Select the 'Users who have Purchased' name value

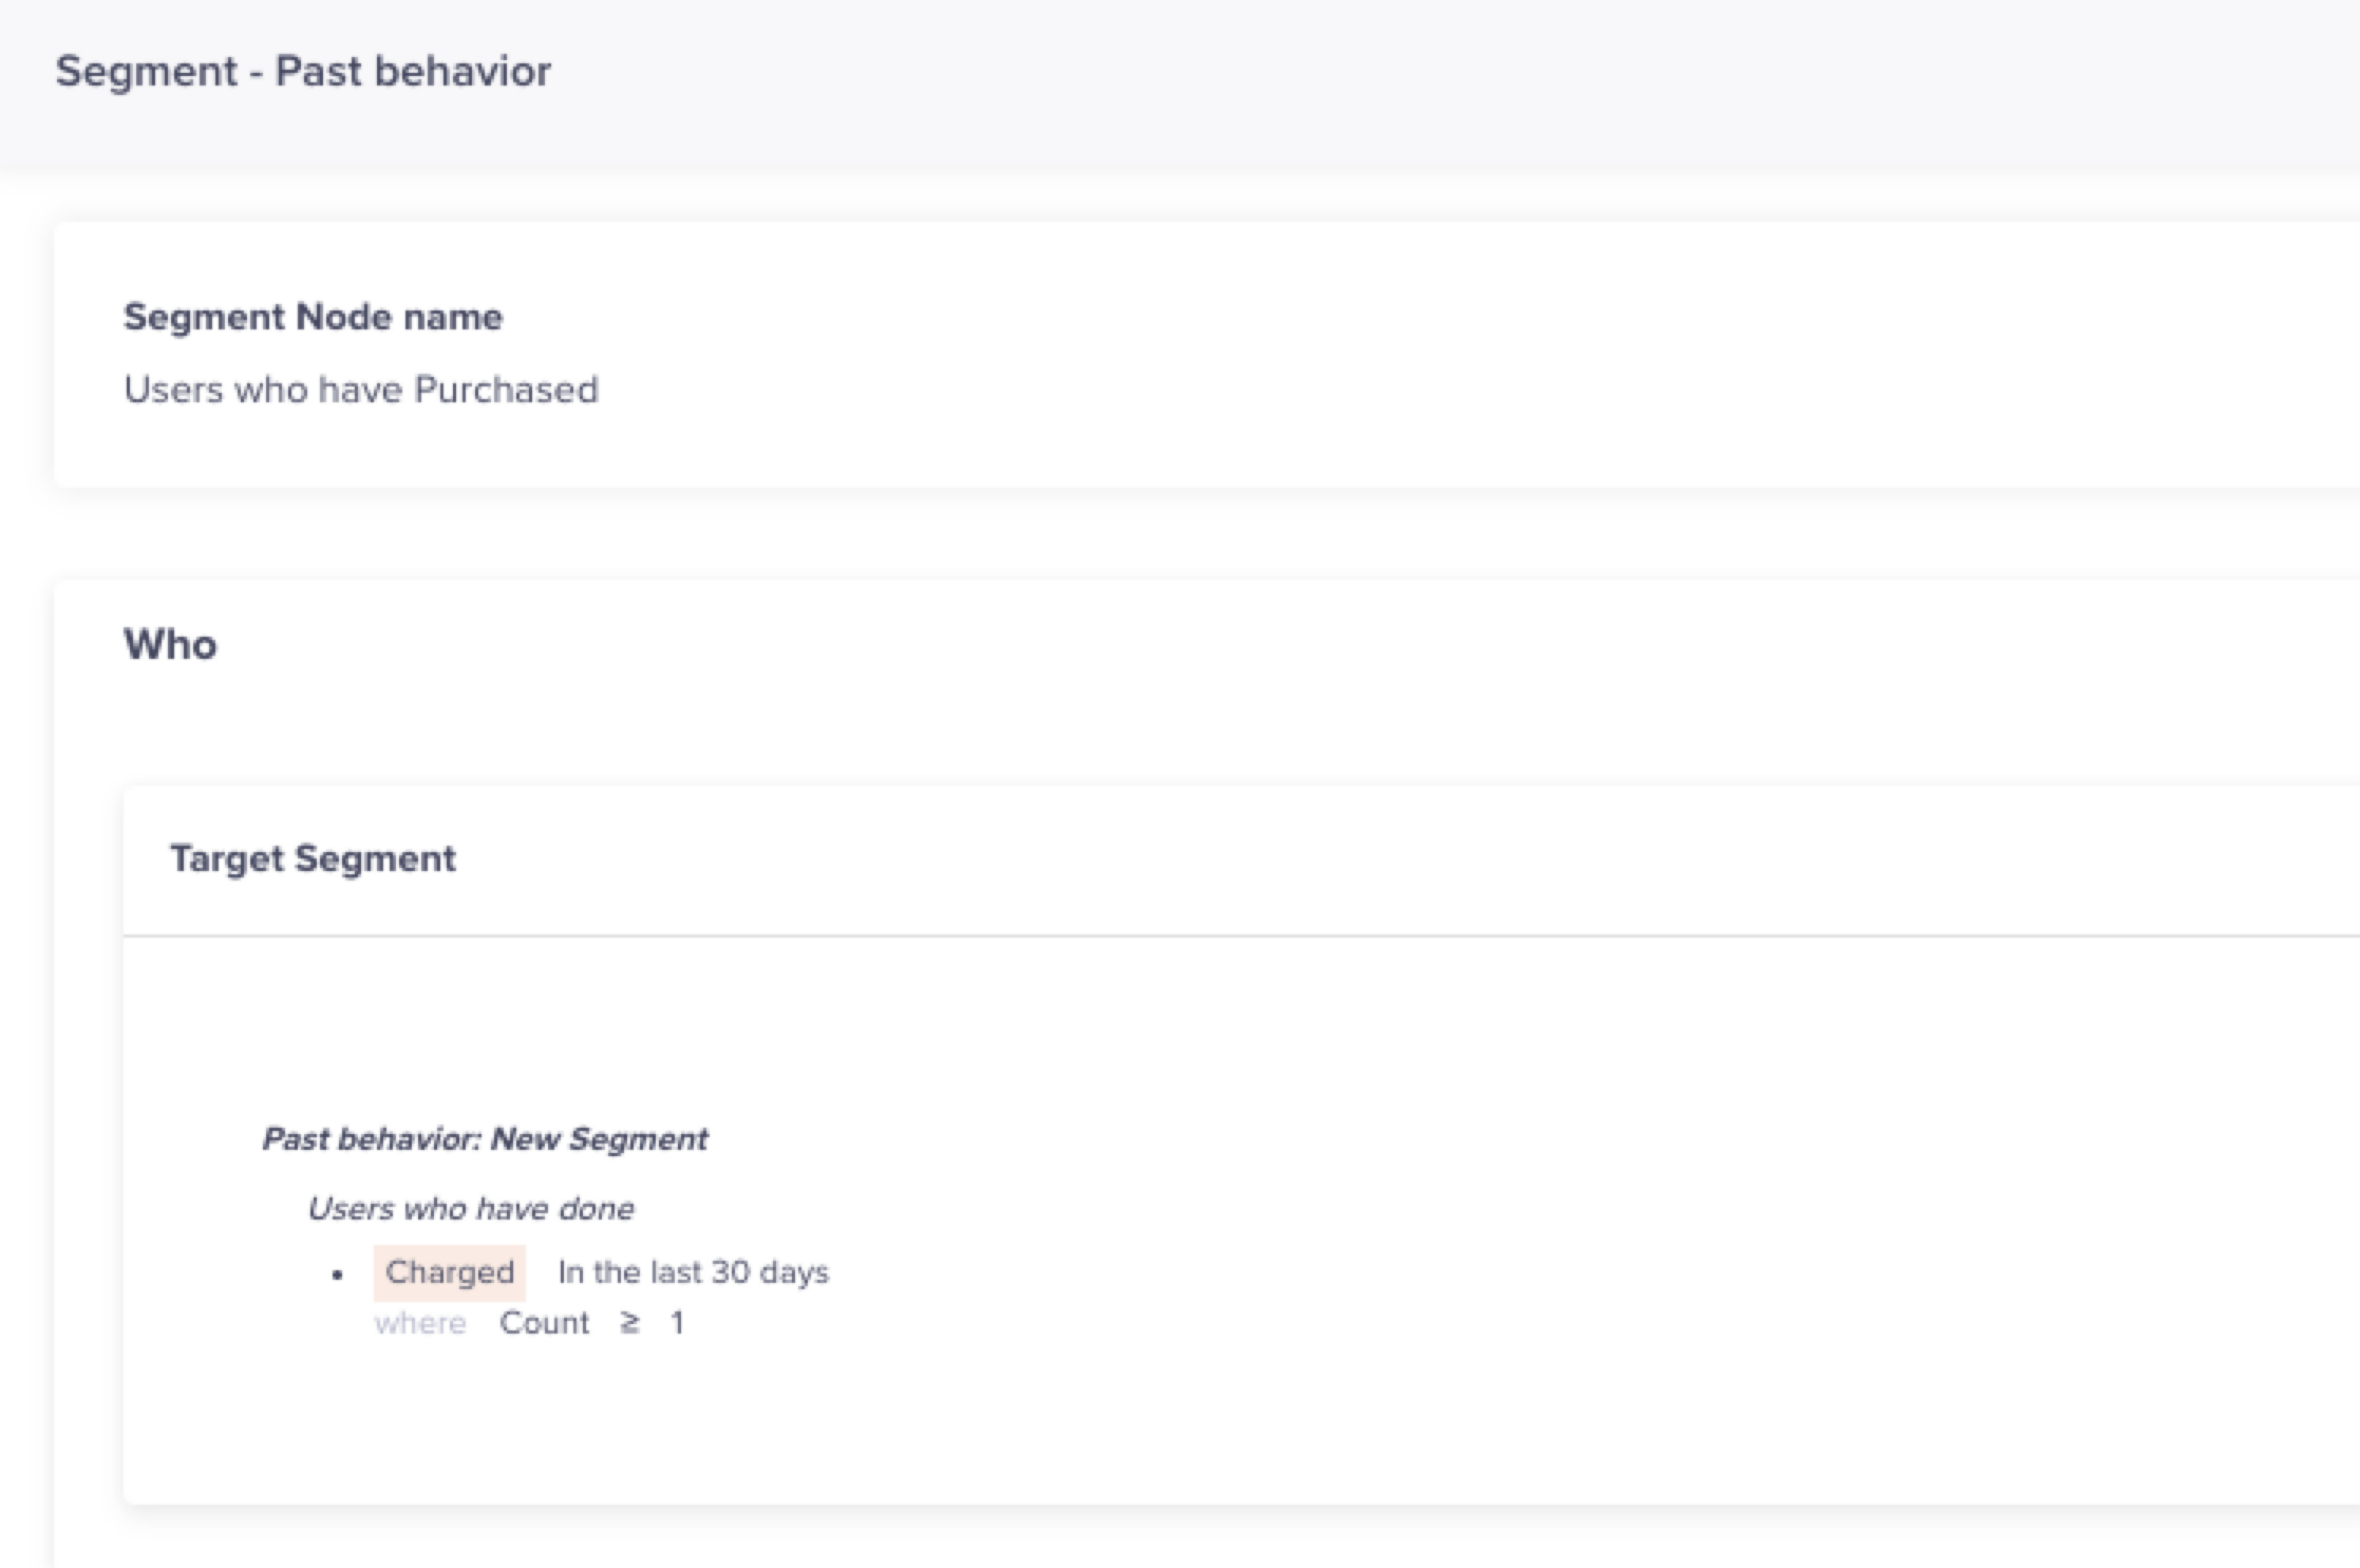361,389
